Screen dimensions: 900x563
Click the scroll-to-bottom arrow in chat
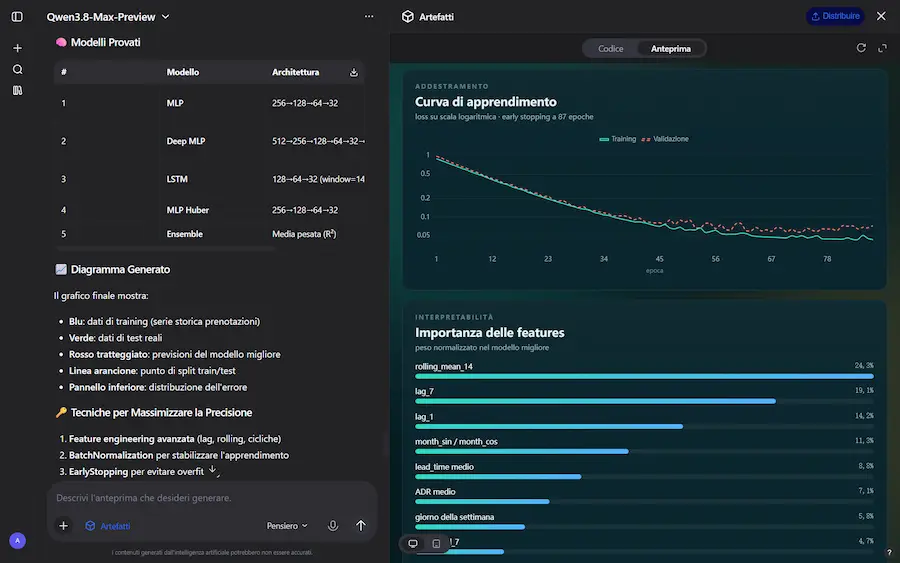(x=212, y=470)
